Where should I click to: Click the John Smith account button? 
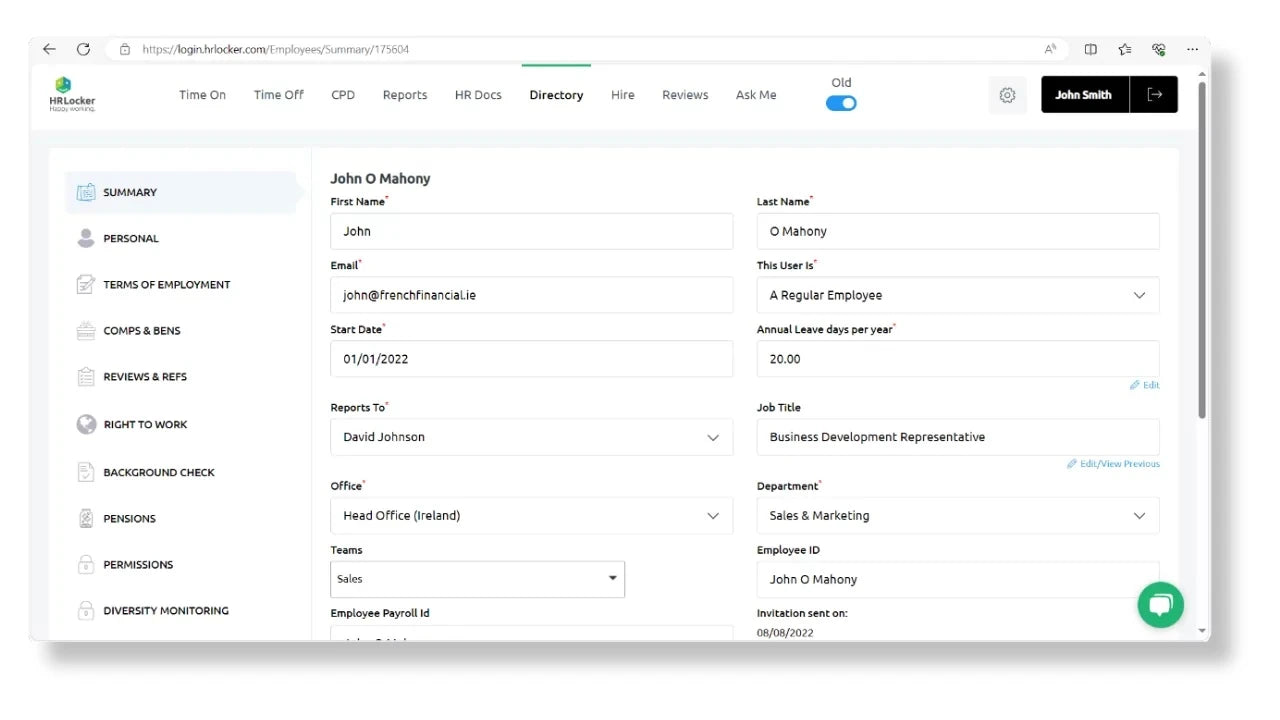point(1084,95)
